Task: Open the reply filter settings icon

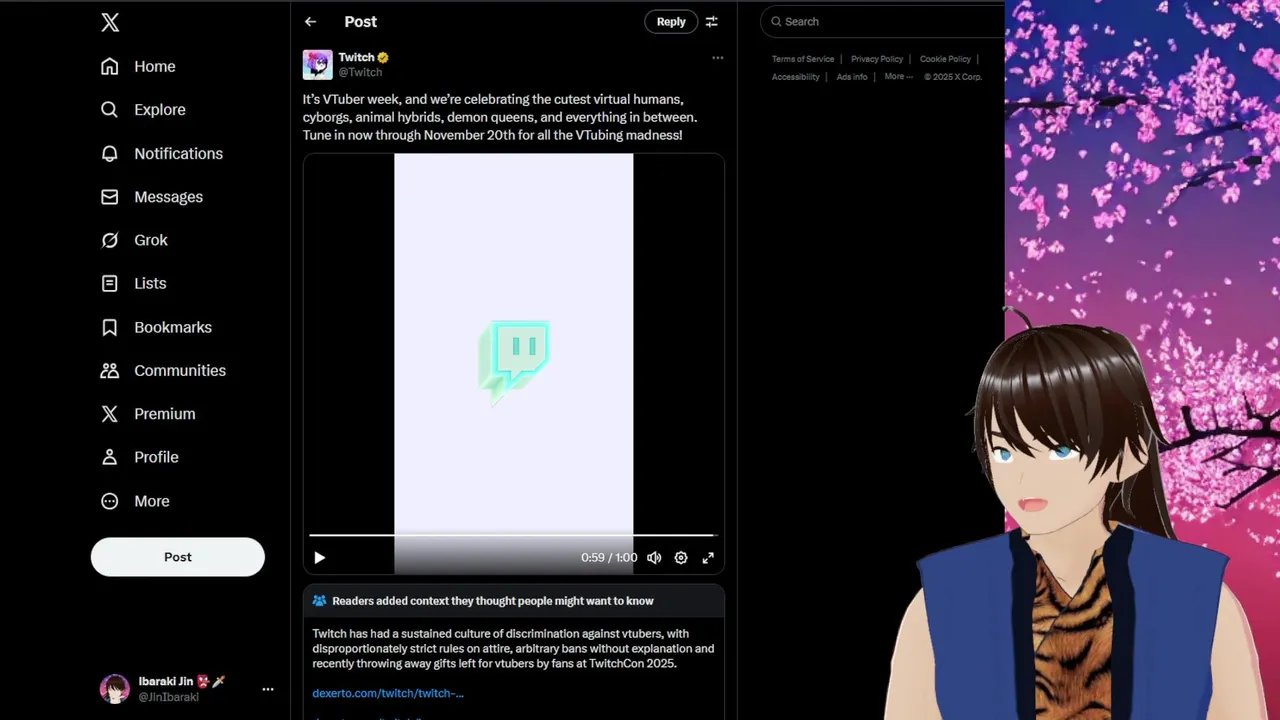Action: [x=712, y=22]
